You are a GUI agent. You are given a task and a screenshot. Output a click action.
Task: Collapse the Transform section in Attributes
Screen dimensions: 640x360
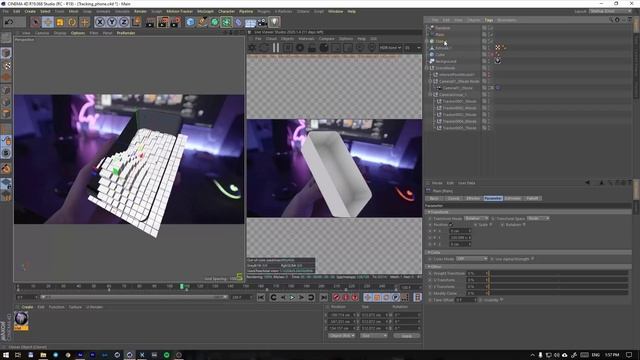point(429,212)
